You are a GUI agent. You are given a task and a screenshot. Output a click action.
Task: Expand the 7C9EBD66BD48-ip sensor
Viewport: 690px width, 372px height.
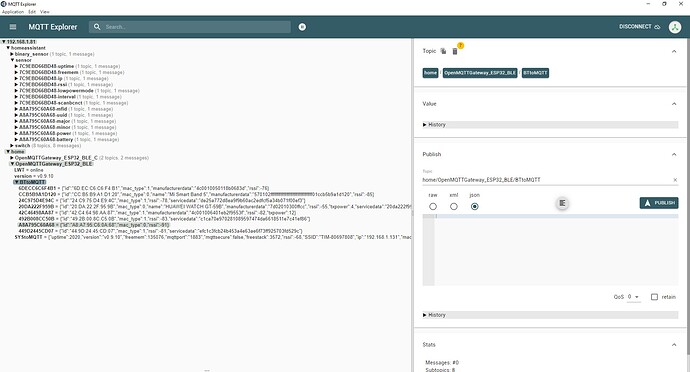(x=16, y=78)
